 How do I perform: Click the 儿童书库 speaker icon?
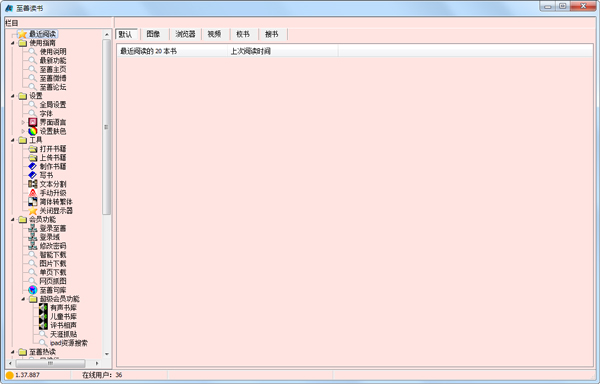pyautogui.click(x=43, y=316)
